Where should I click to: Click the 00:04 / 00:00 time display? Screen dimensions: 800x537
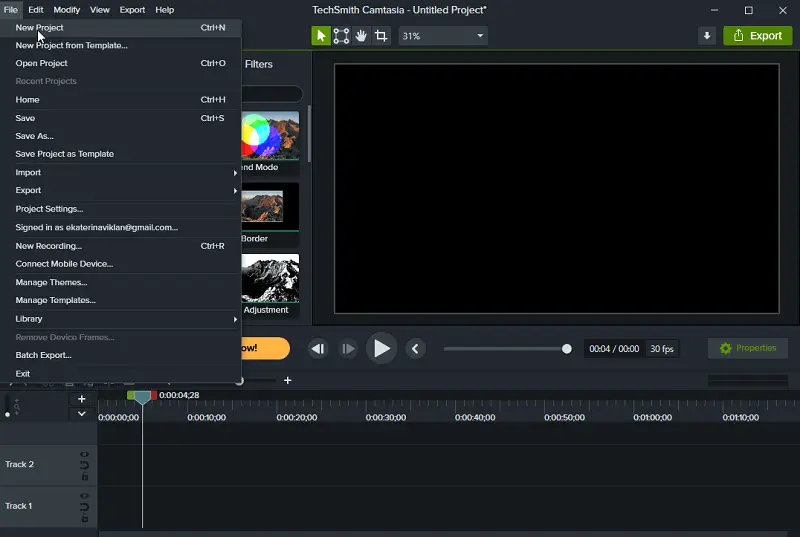614,349
